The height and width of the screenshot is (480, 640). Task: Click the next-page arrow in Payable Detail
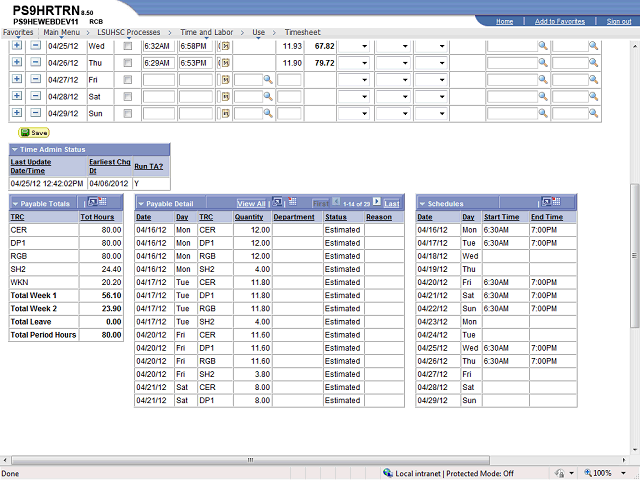click(376, 203)
